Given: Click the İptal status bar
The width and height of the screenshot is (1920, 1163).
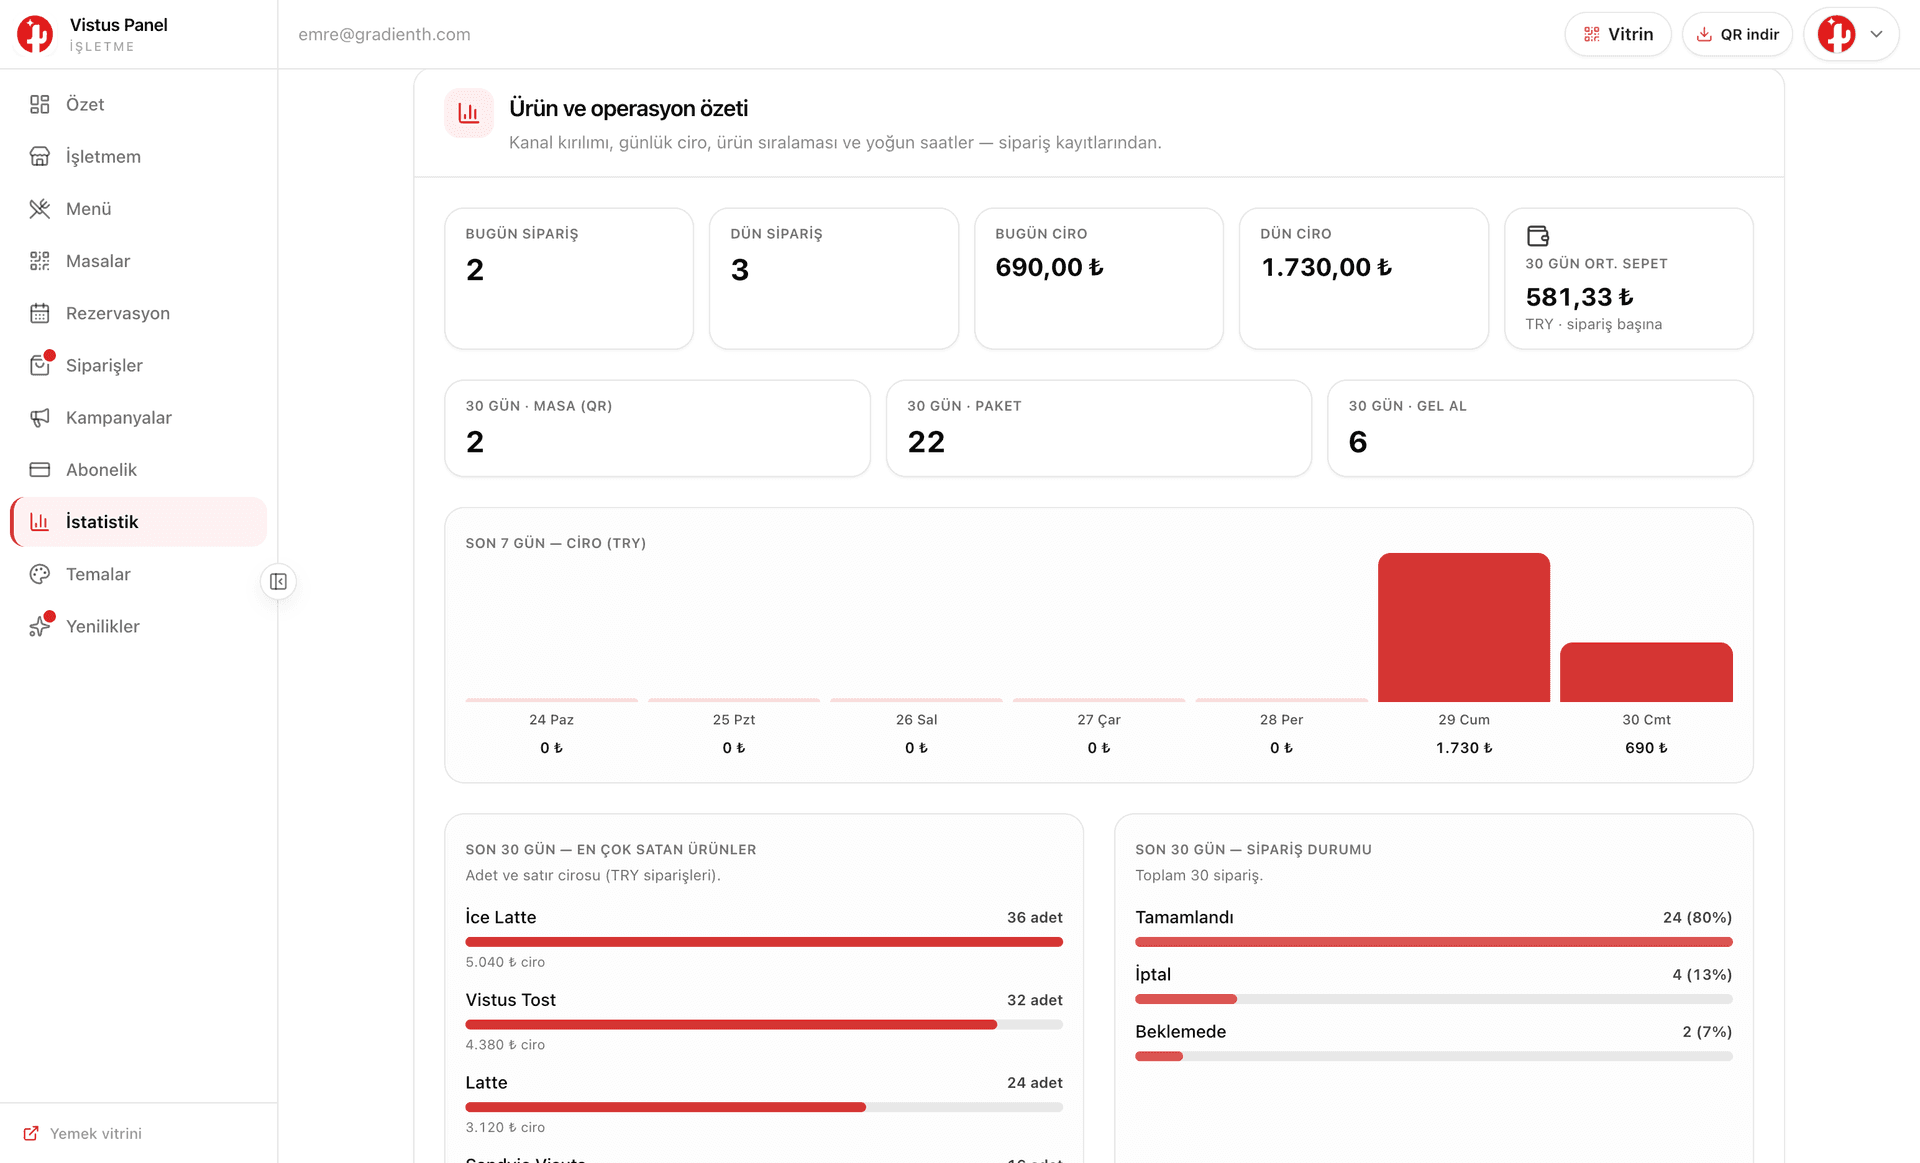Looking at the screenshot, I should 1434,999.
